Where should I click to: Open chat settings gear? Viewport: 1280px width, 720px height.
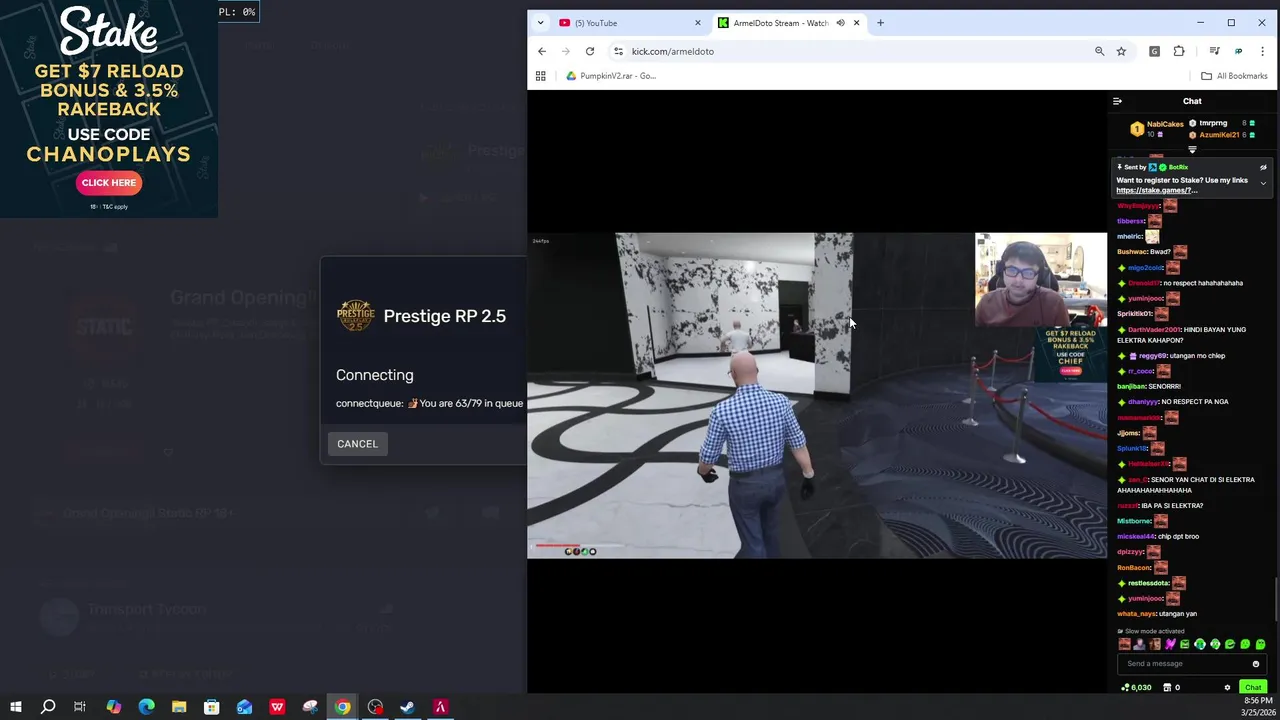pyautogui.click(x=1227, y=688)
